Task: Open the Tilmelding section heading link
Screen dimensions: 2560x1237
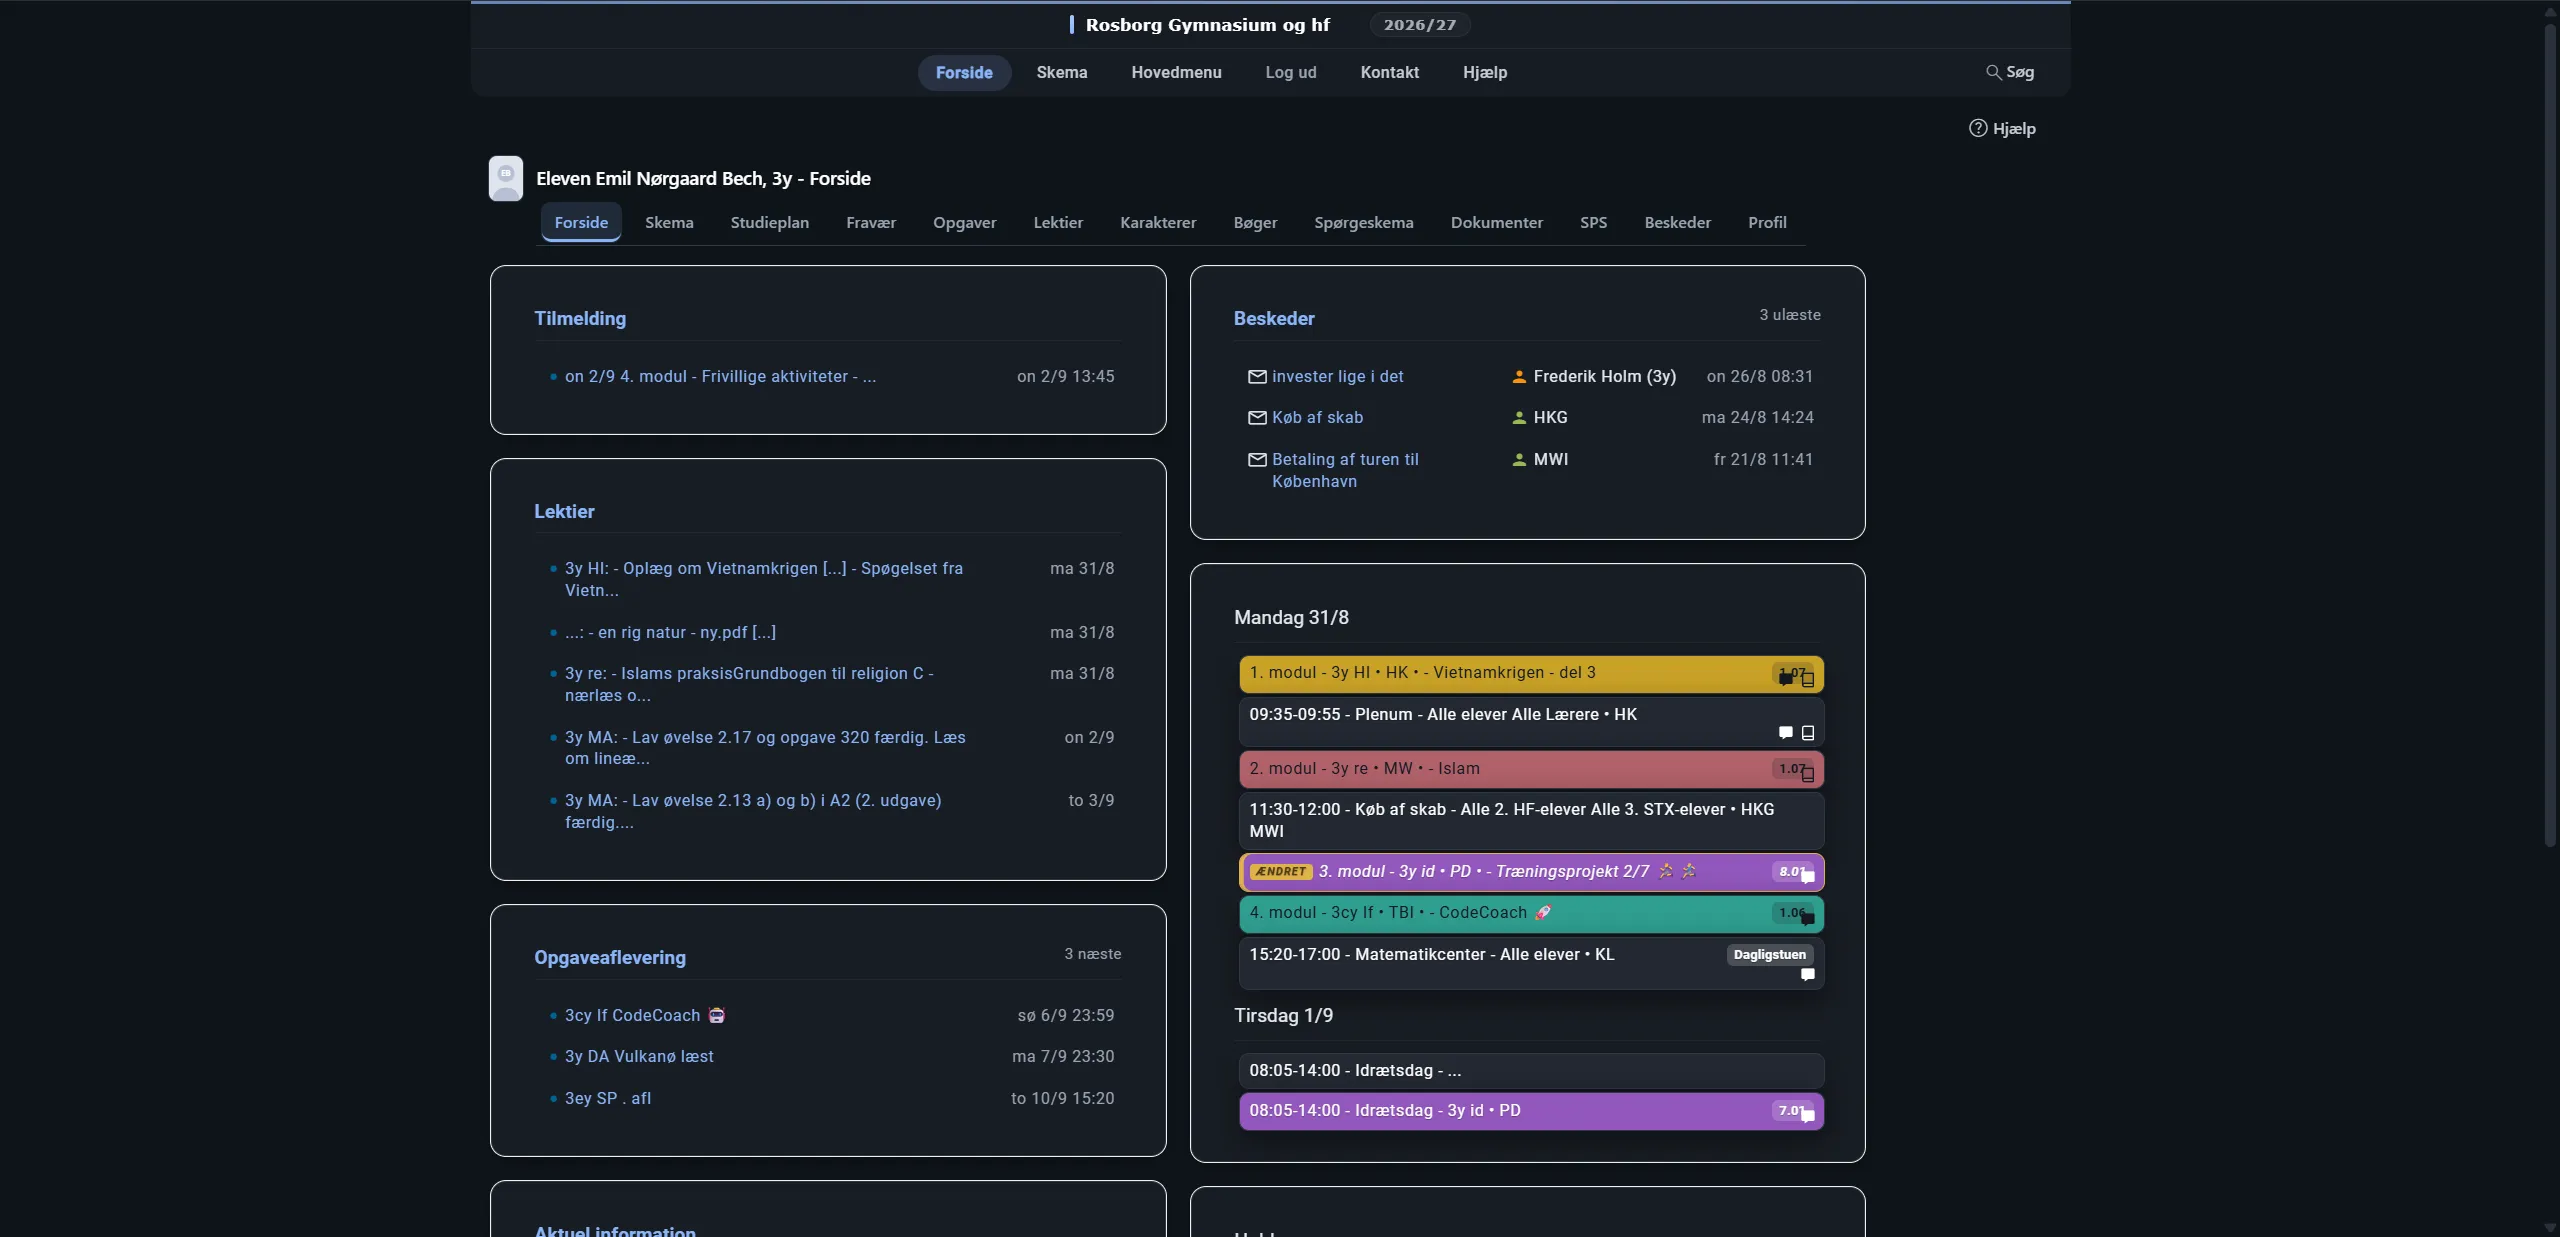Action: pos(580,318)
